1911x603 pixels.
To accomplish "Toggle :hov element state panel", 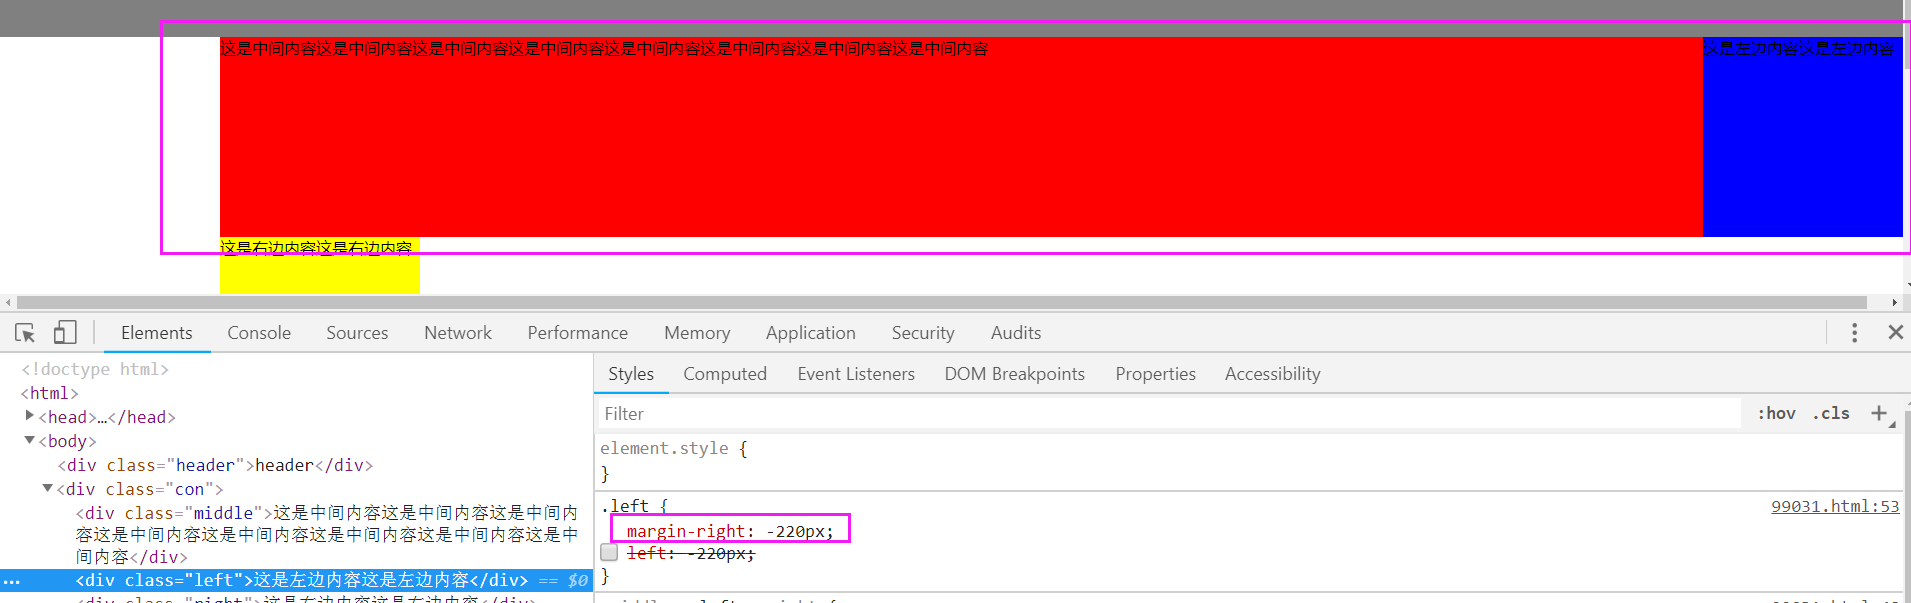I will [1776, 413].
